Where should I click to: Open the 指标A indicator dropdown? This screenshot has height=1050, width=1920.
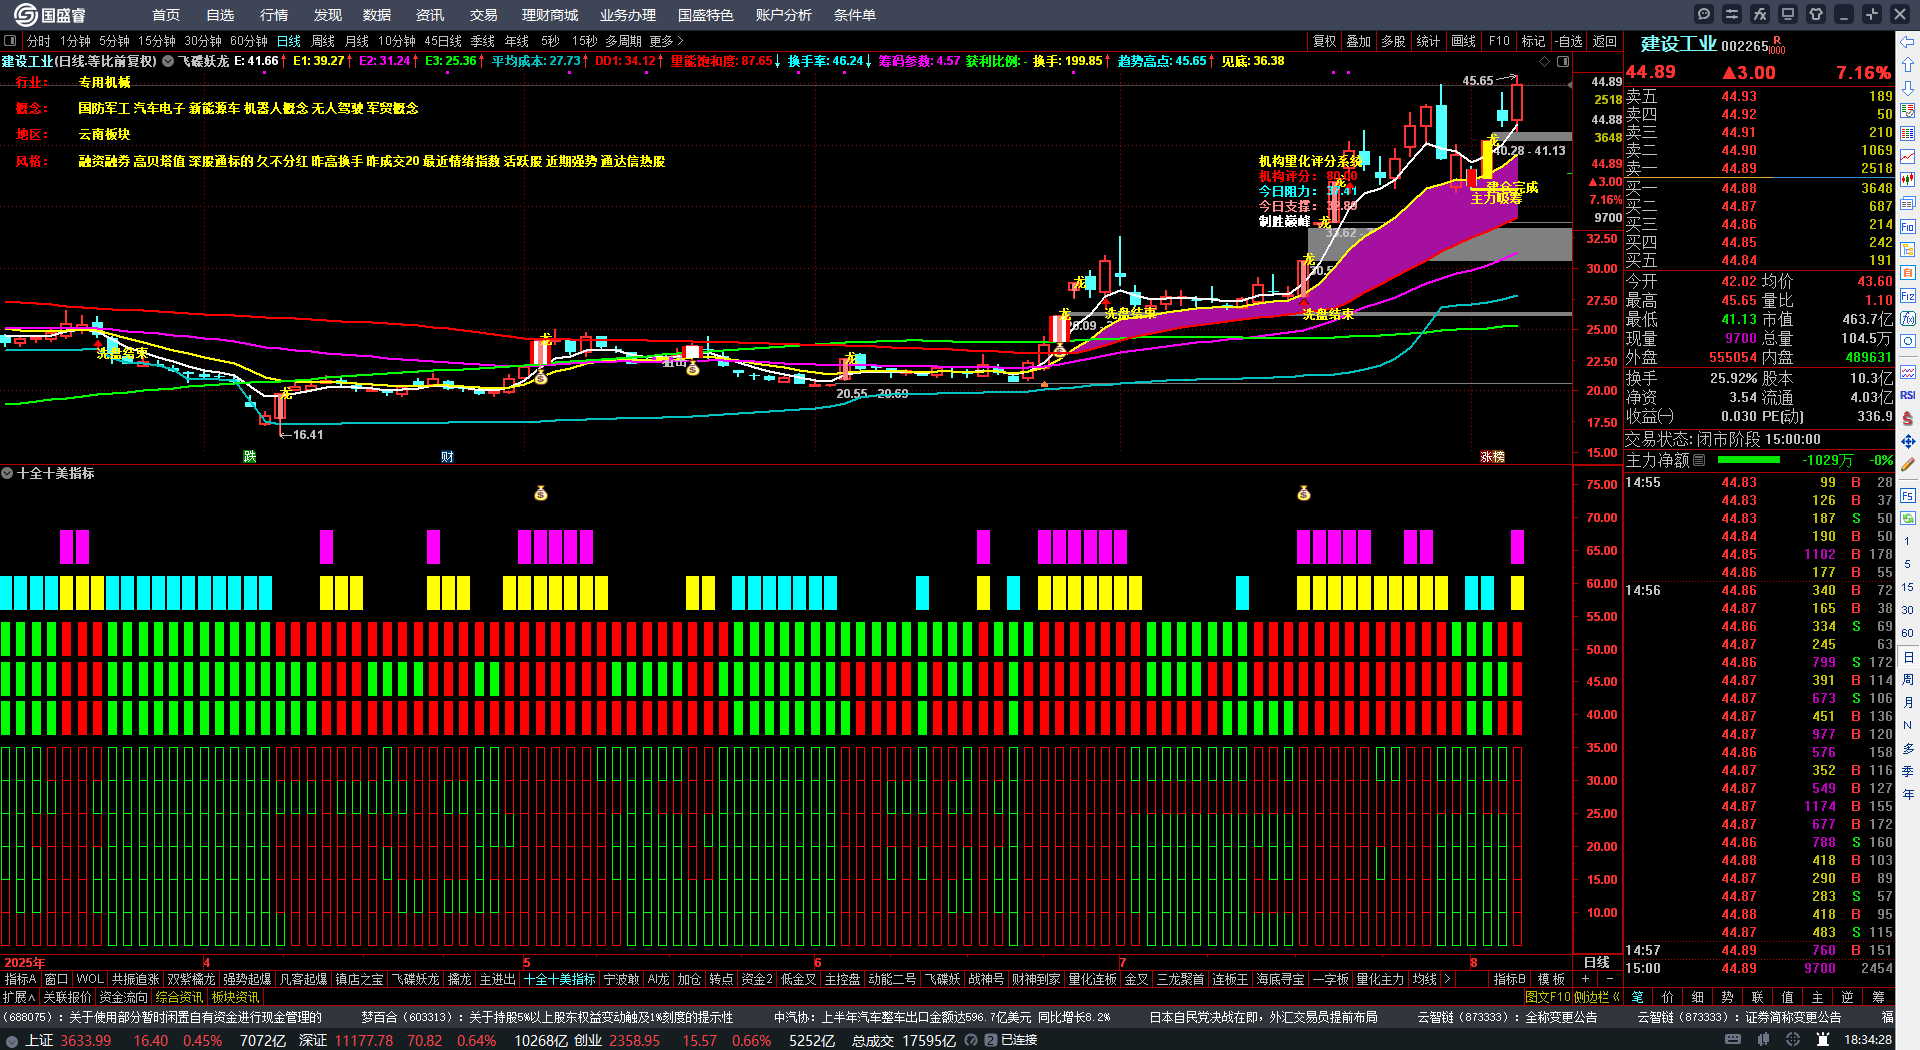point(20,979)
